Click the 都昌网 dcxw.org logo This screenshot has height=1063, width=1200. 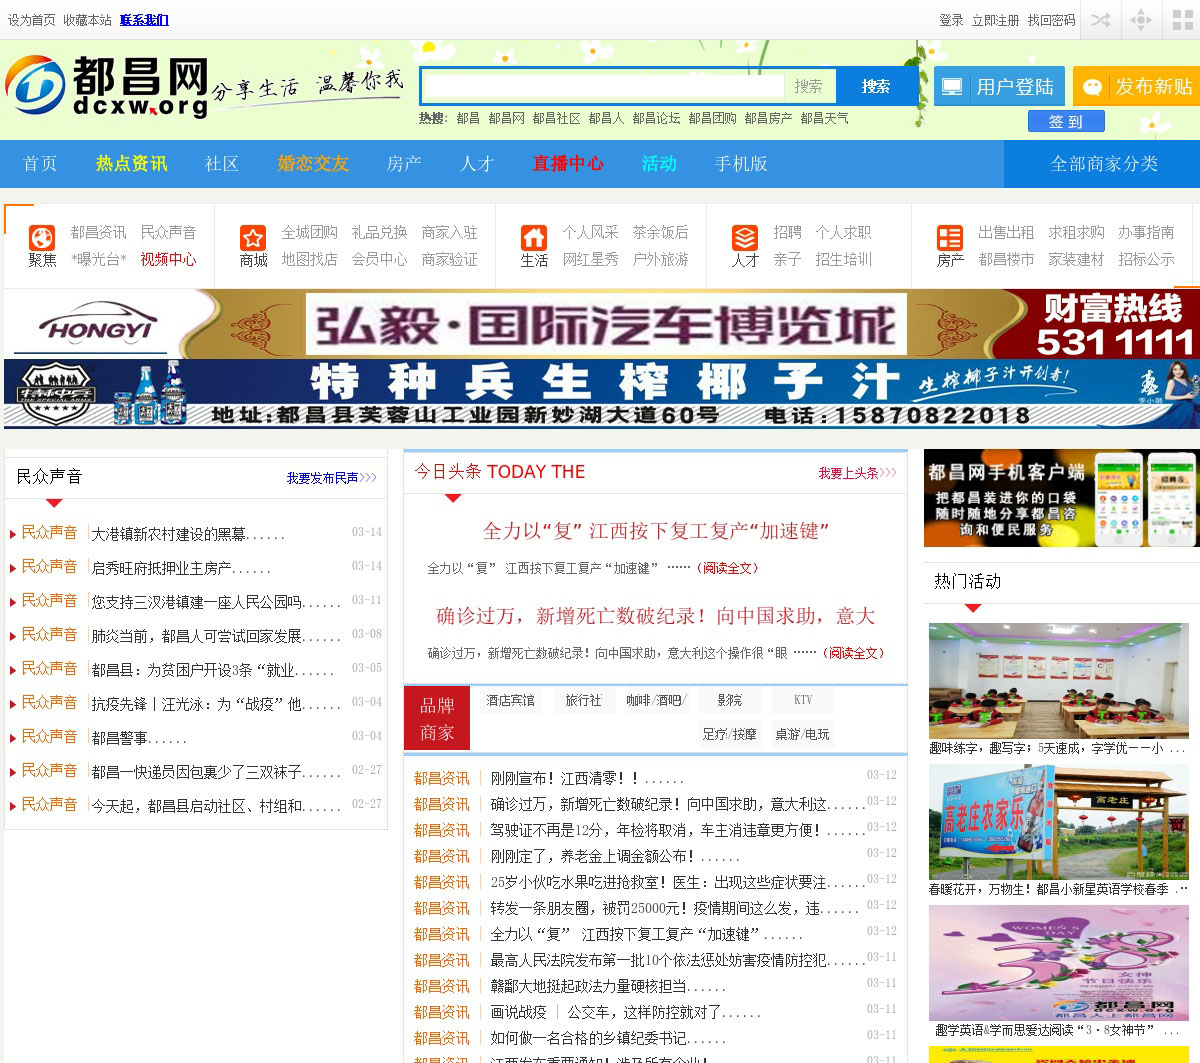108,86
